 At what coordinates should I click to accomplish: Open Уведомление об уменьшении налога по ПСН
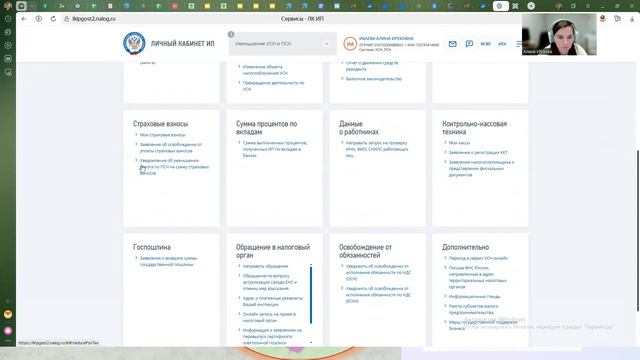[x=174, y=167]
